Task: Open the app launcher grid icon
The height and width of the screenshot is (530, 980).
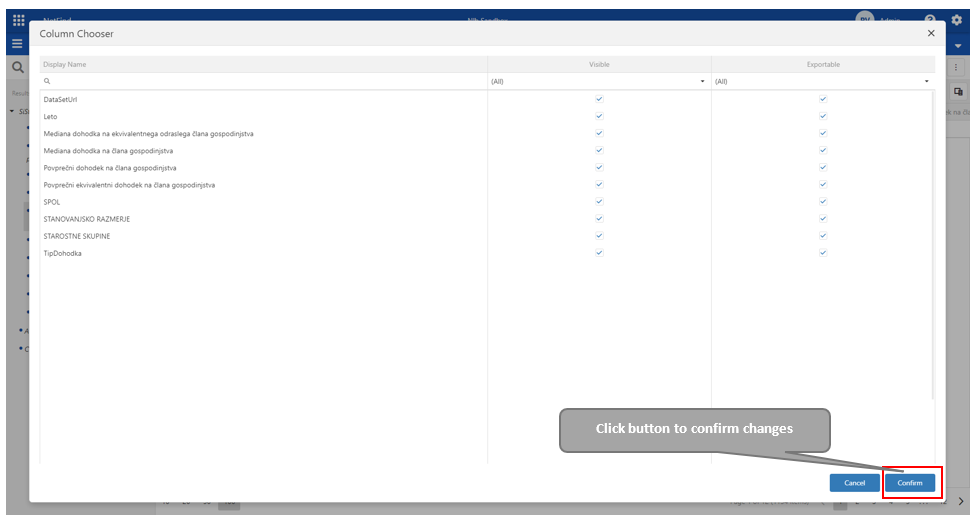Action: [x=18, y=20]
